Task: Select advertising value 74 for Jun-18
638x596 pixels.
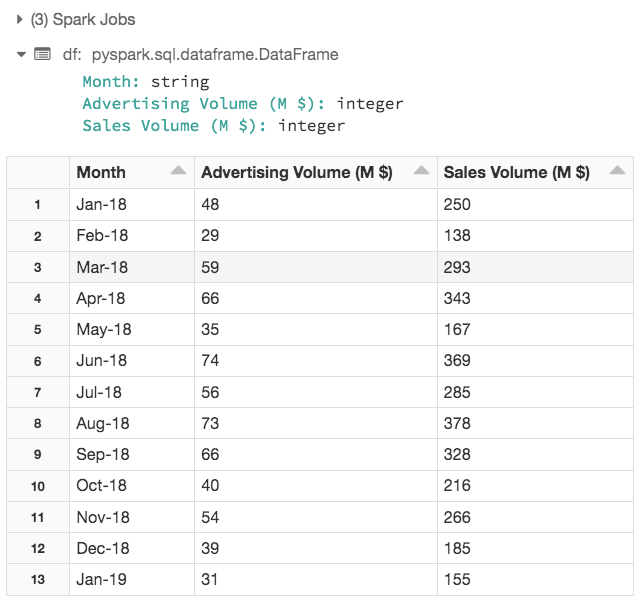Action: [210, 360]
